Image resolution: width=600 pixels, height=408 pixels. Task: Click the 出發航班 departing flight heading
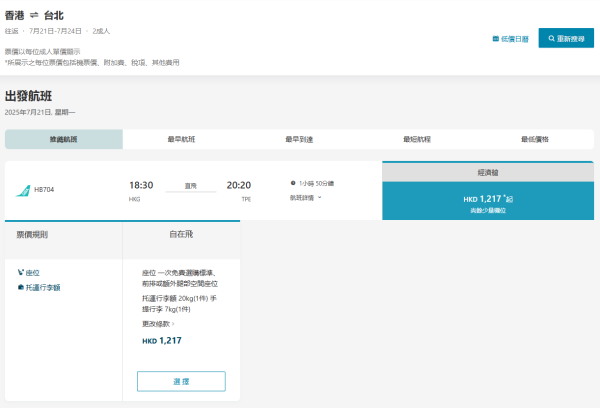[x=28, y=96]
